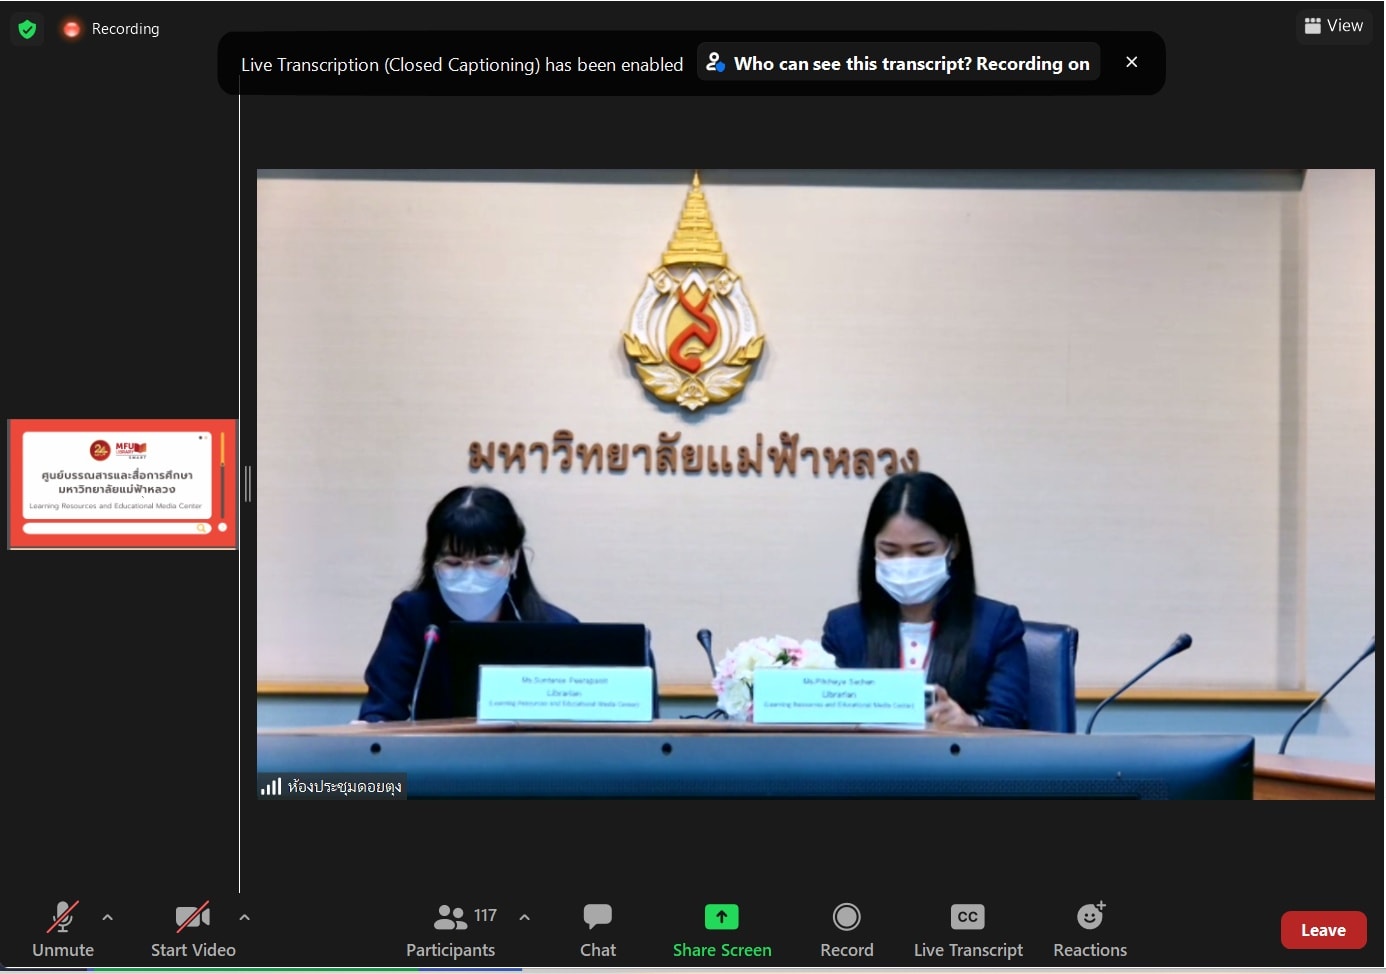This screenshot has width=1386, height=974.
Task: Expand the Participants options chevron
Action: click(x=525, y=917)
